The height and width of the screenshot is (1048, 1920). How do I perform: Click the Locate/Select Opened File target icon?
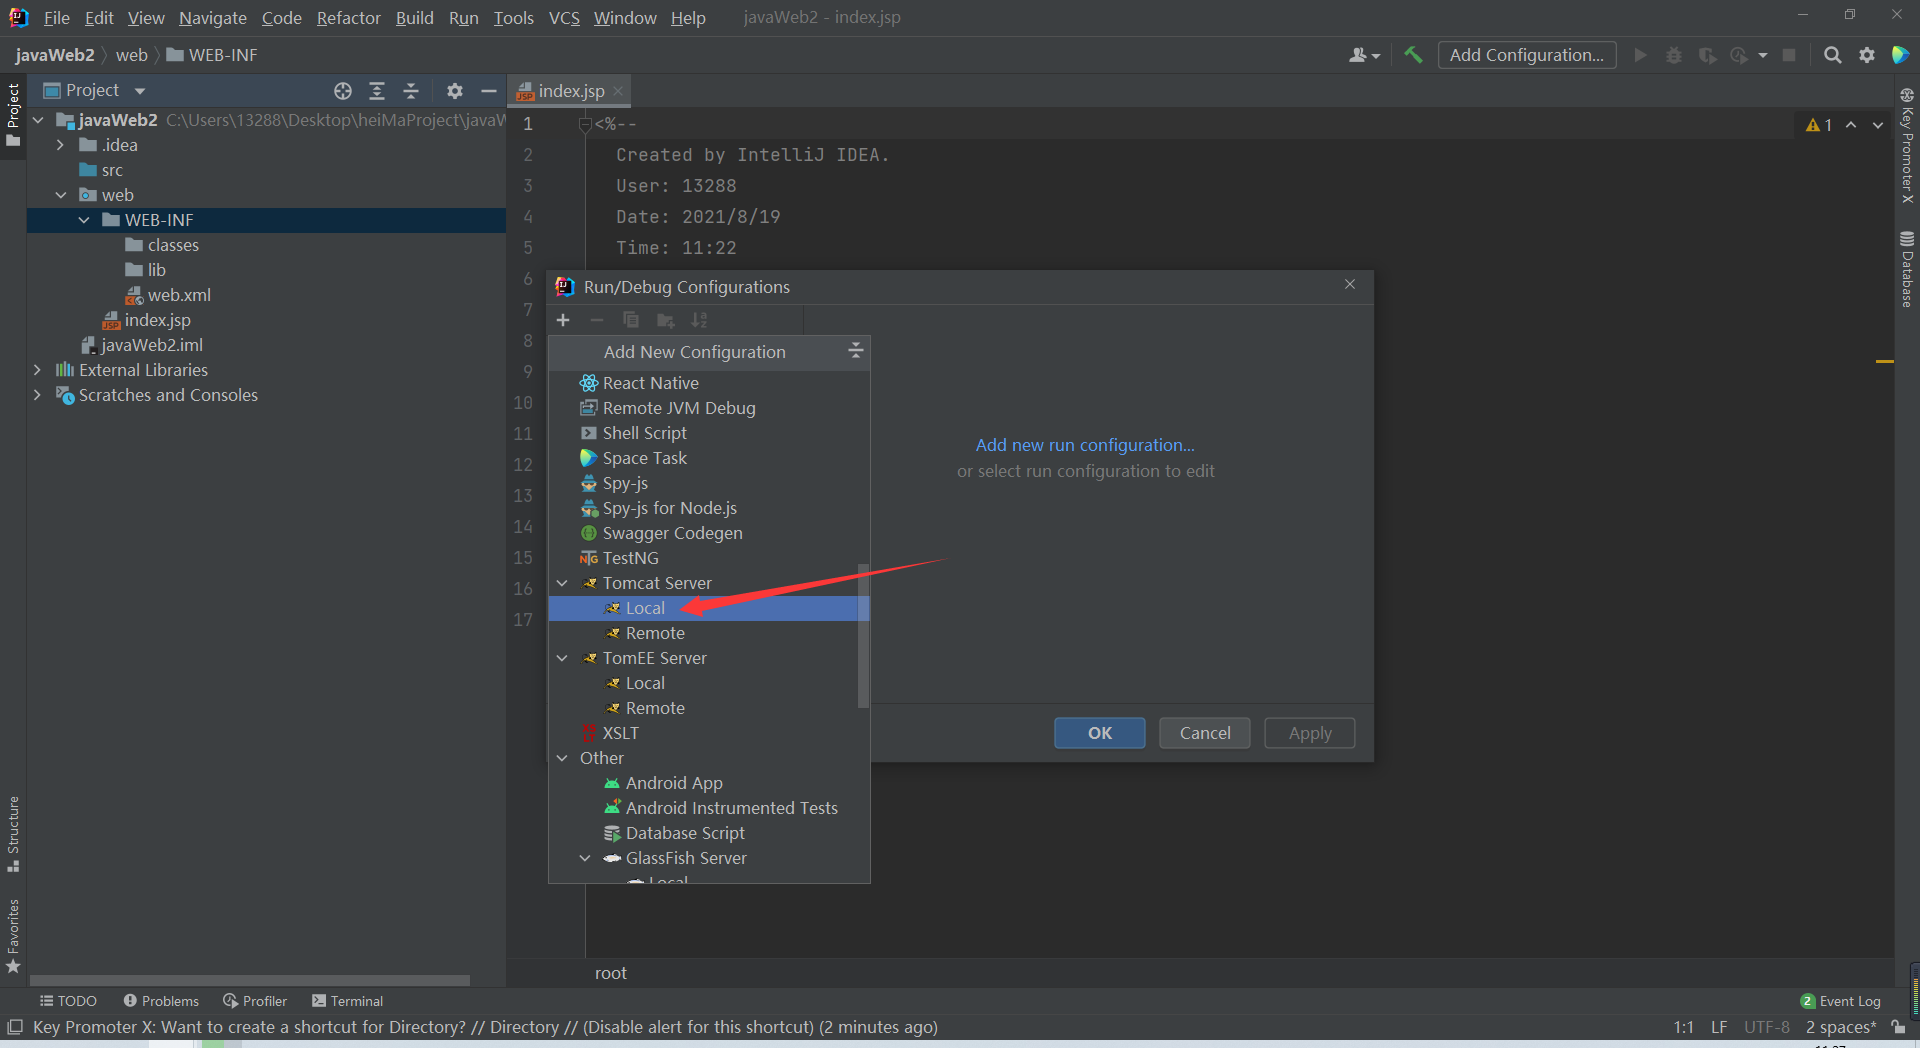pyautogui.click(x=343, y=91)
